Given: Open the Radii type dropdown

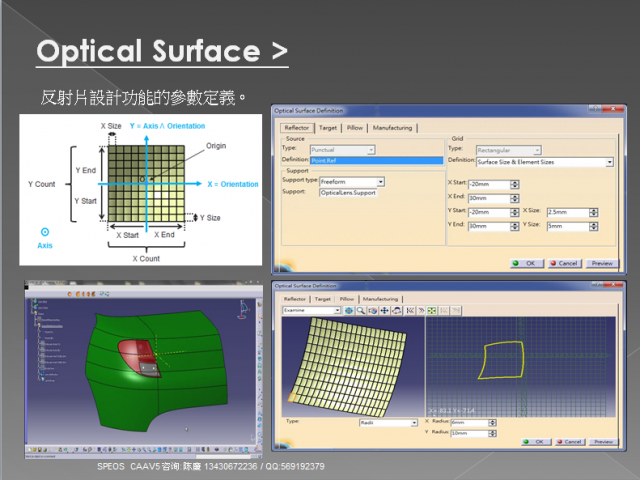Looking at the screenshot, I should 414,423.
